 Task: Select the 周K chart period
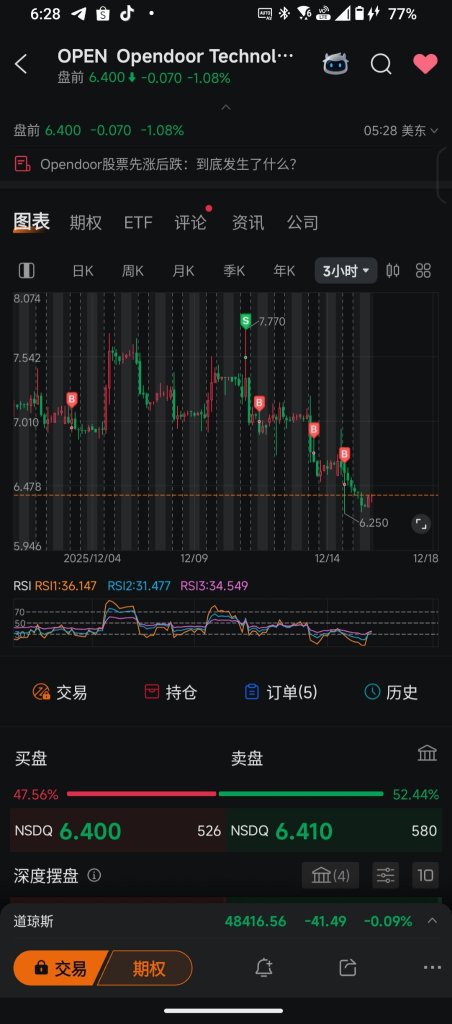[x=133, y=270]
